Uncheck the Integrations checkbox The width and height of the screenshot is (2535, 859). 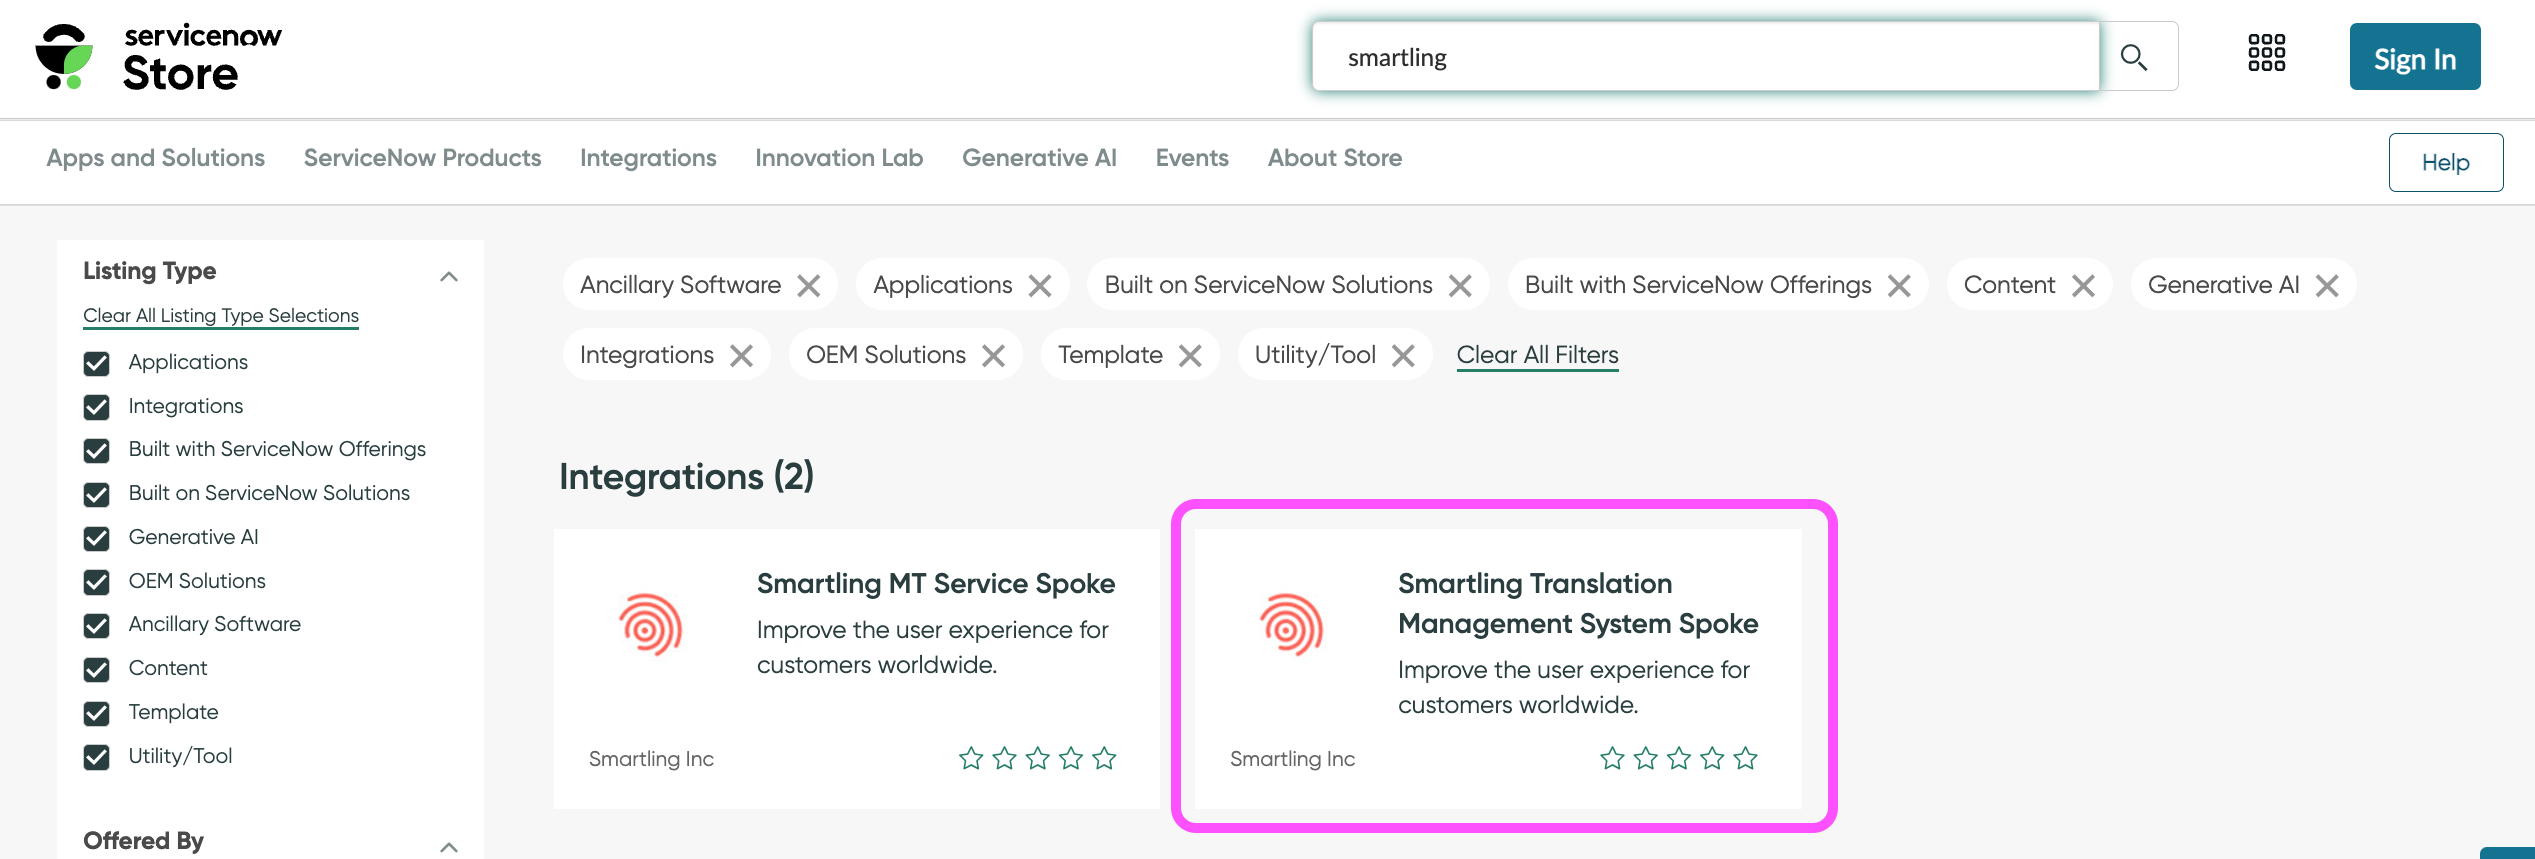97,407
